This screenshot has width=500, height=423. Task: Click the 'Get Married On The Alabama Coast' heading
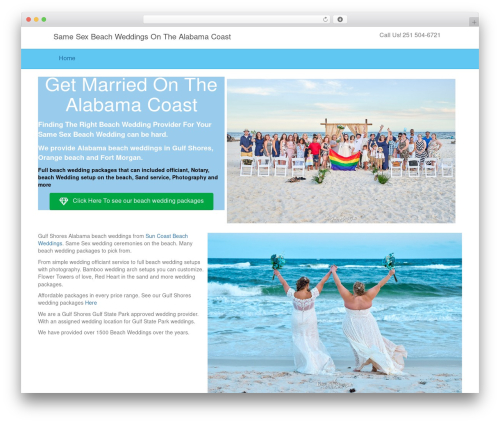[131, 95]
